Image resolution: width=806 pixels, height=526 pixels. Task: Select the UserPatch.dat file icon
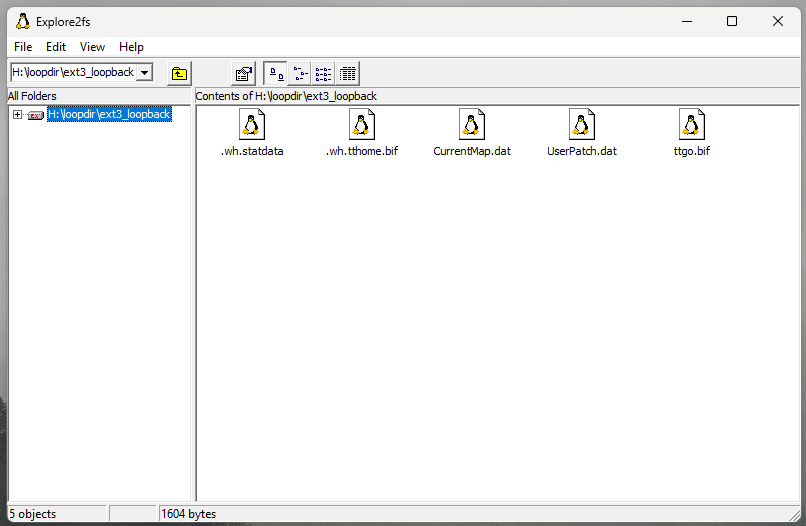click(582, 124)
